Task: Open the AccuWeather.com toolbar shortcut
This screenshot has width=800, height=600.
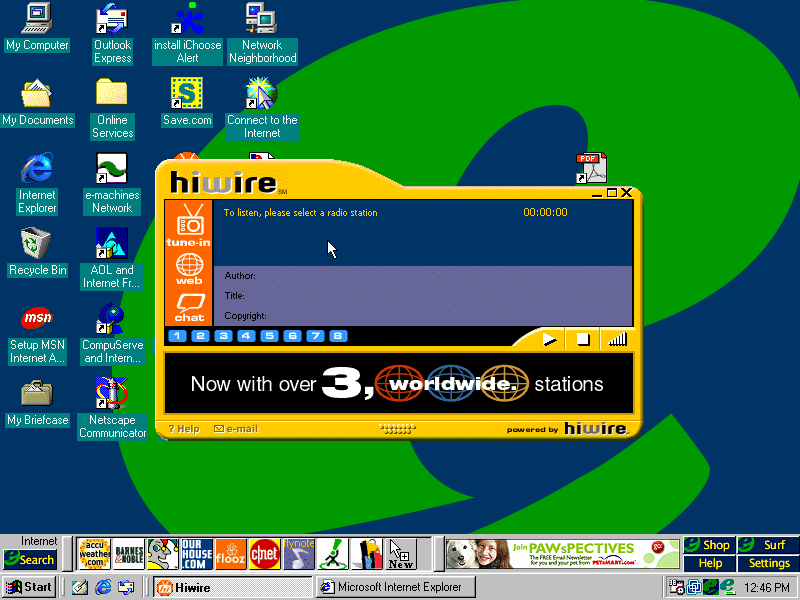Action: [x=94, y=553]
